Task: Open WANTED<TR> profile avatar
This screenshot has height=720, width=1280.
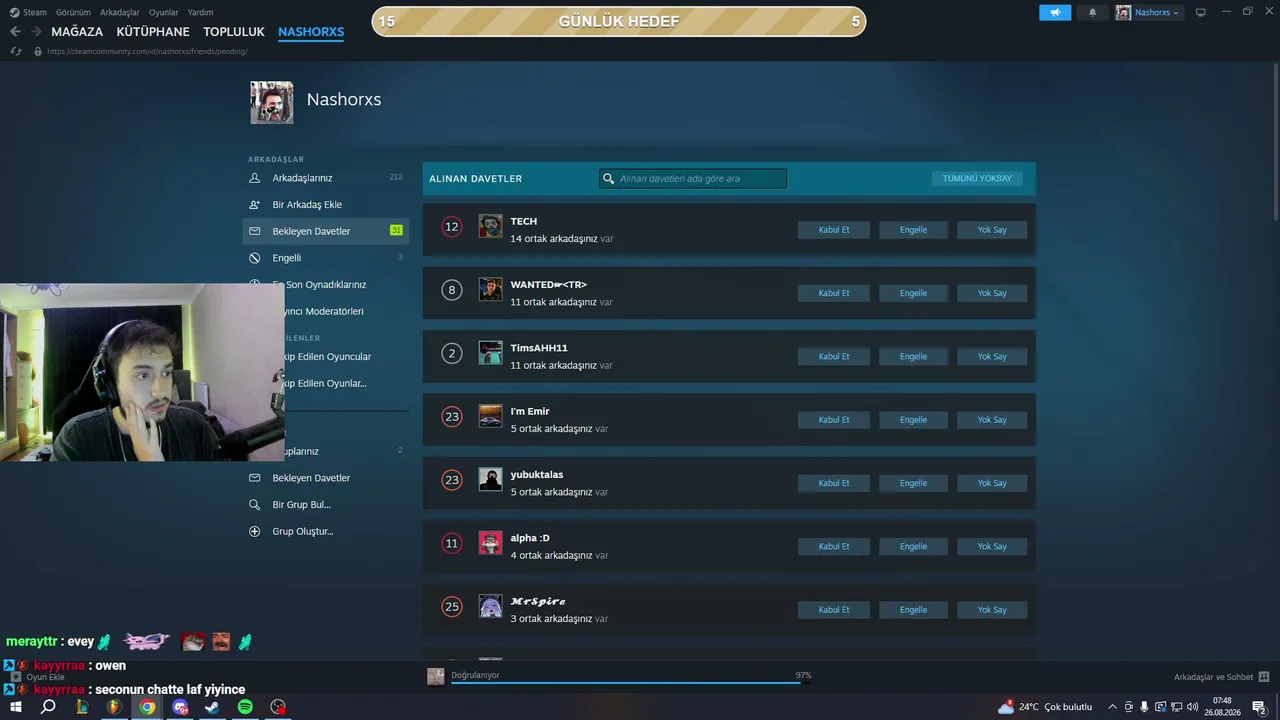Action: [x=490, y=289]
